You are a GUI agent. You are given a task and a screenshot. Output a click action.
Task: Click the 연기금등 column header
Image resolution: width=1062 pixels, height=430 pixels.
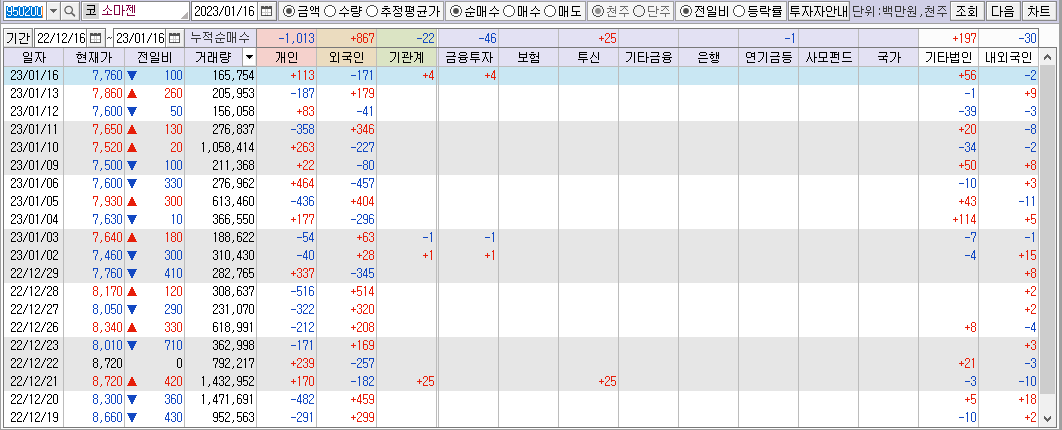pos(769,58)
